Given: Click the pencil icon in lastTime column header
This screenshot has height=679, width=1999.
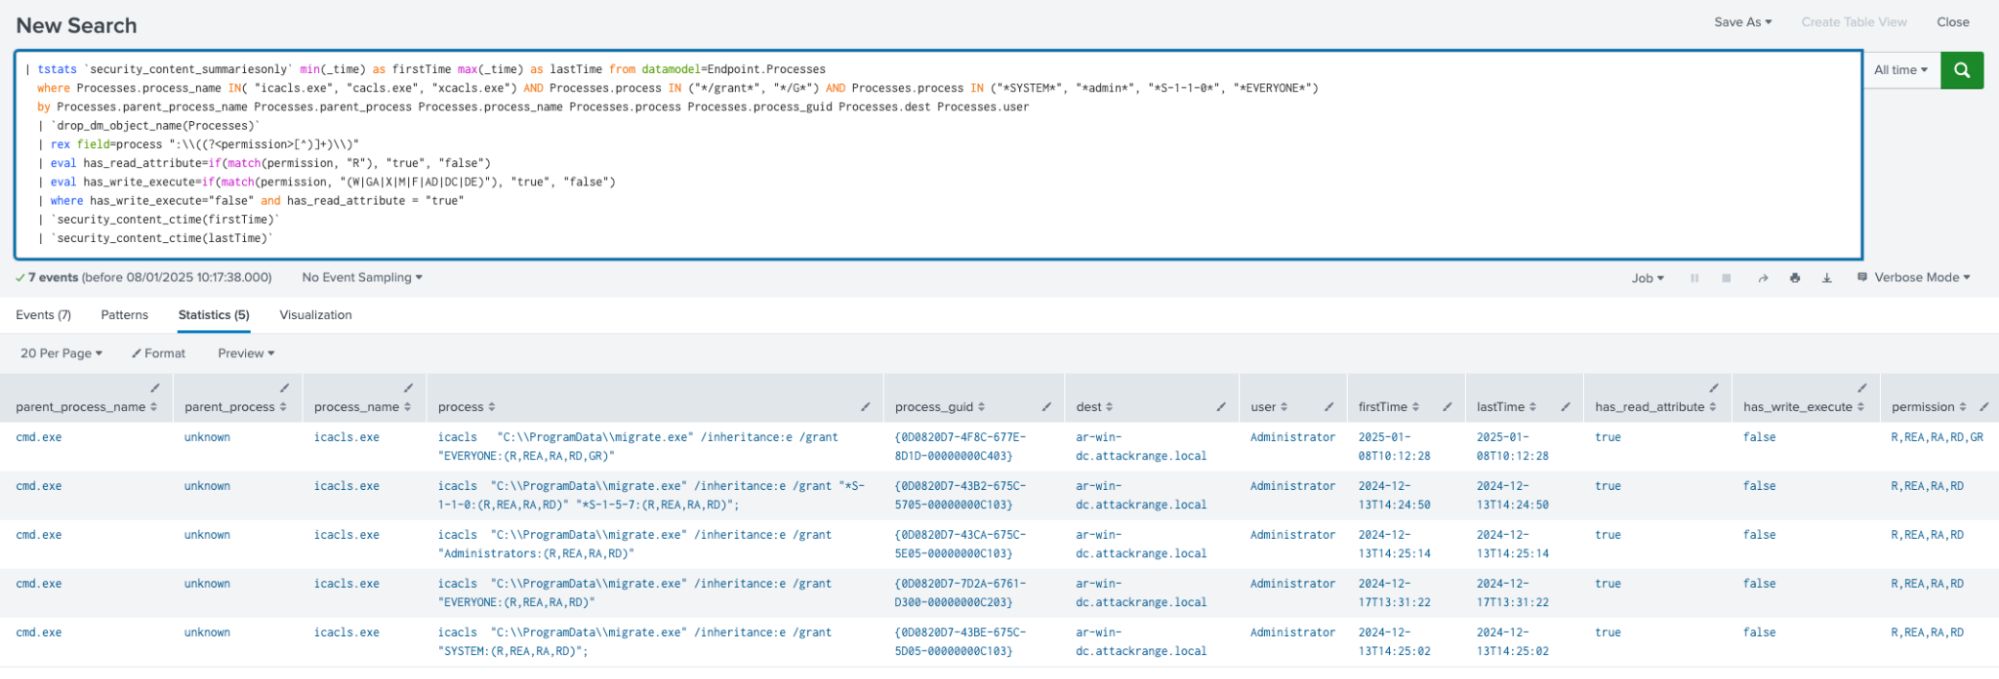Looking at the screenshot, I should coord(1565,407).
